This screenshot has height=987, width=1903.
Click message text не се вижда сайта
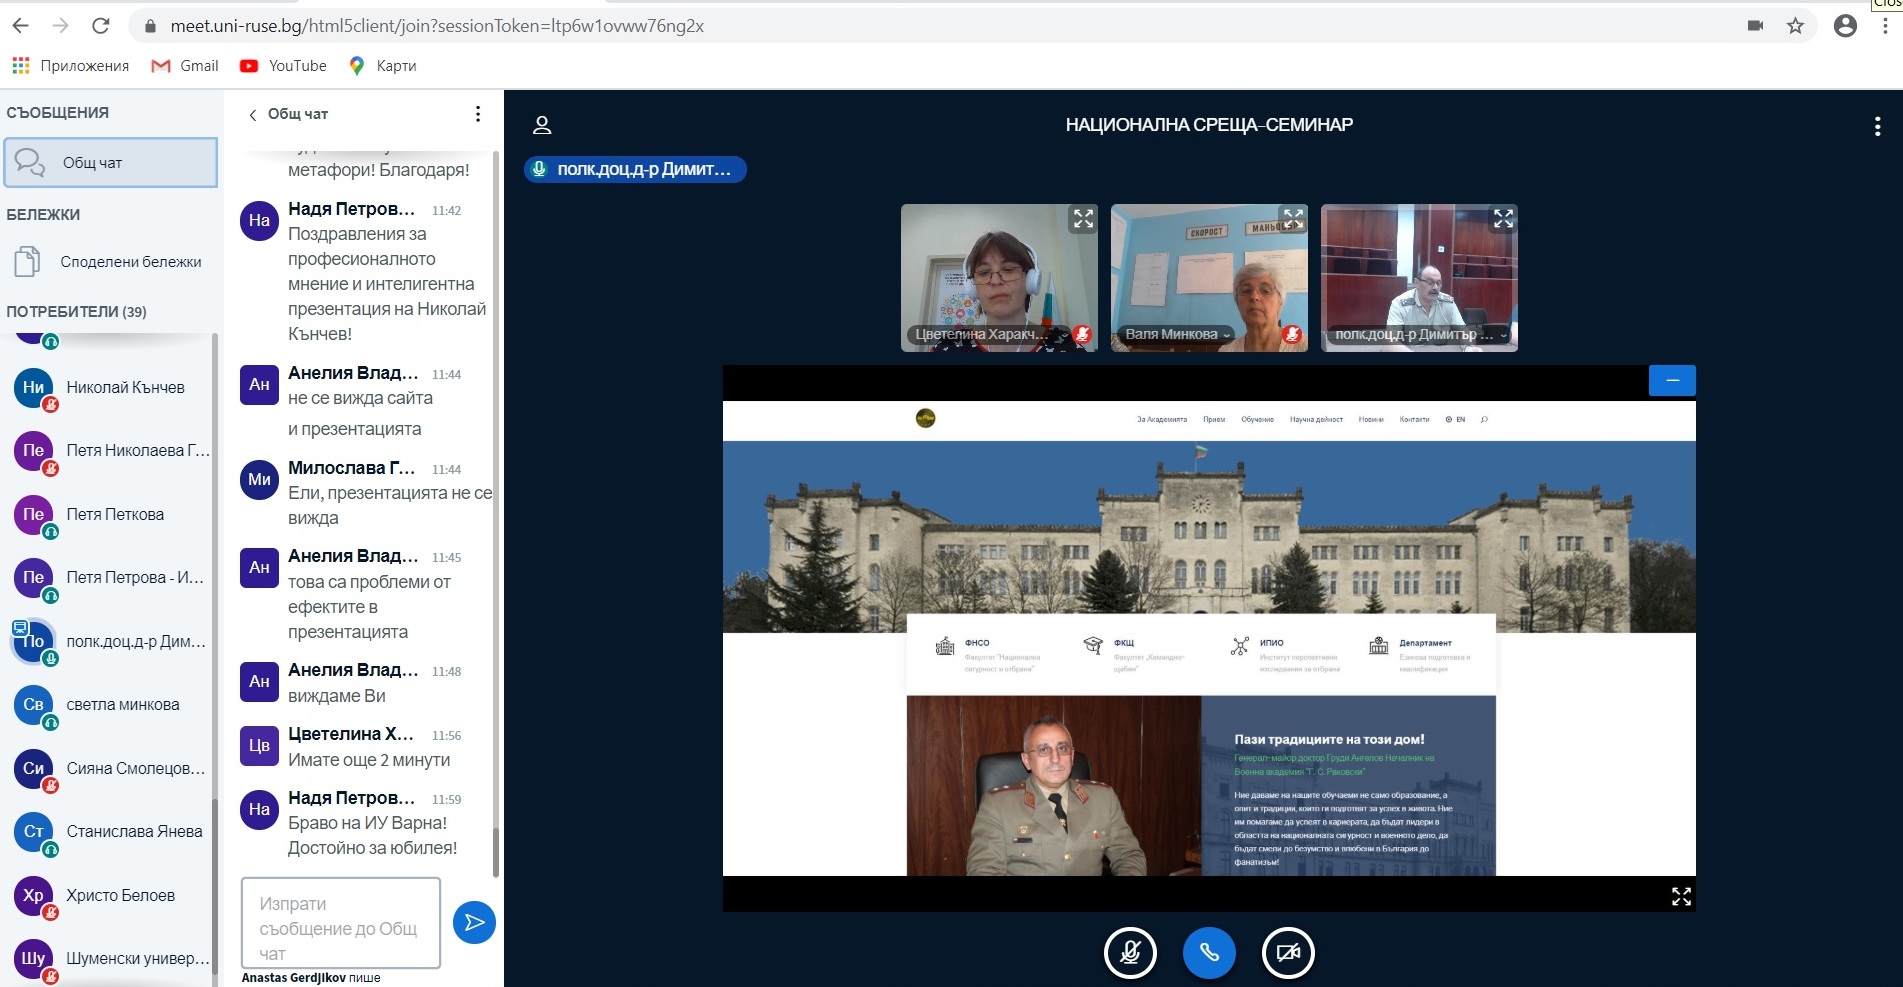(360, 398)
